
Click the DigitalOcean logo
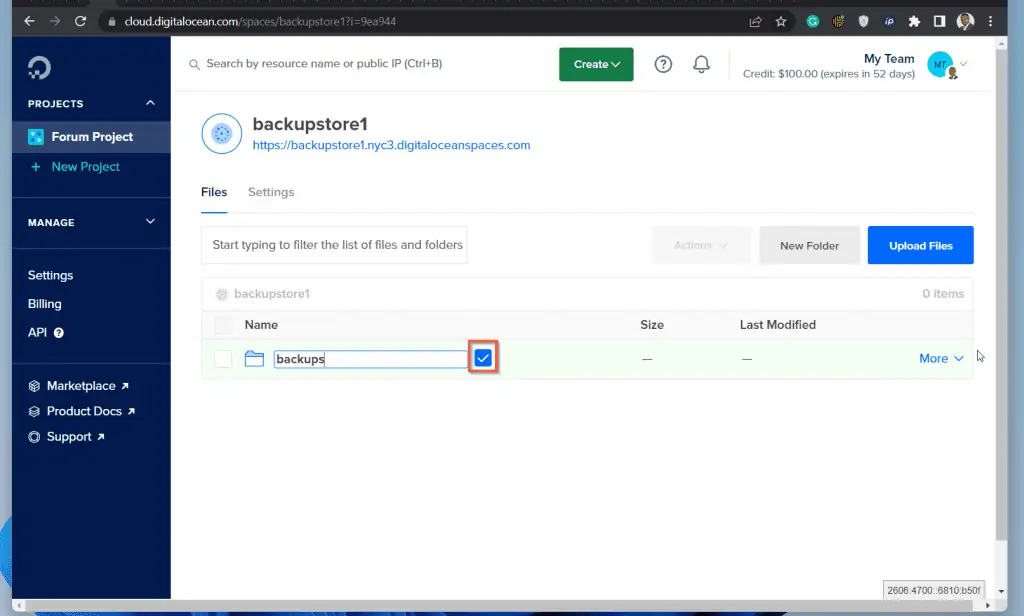click(39, 68)
